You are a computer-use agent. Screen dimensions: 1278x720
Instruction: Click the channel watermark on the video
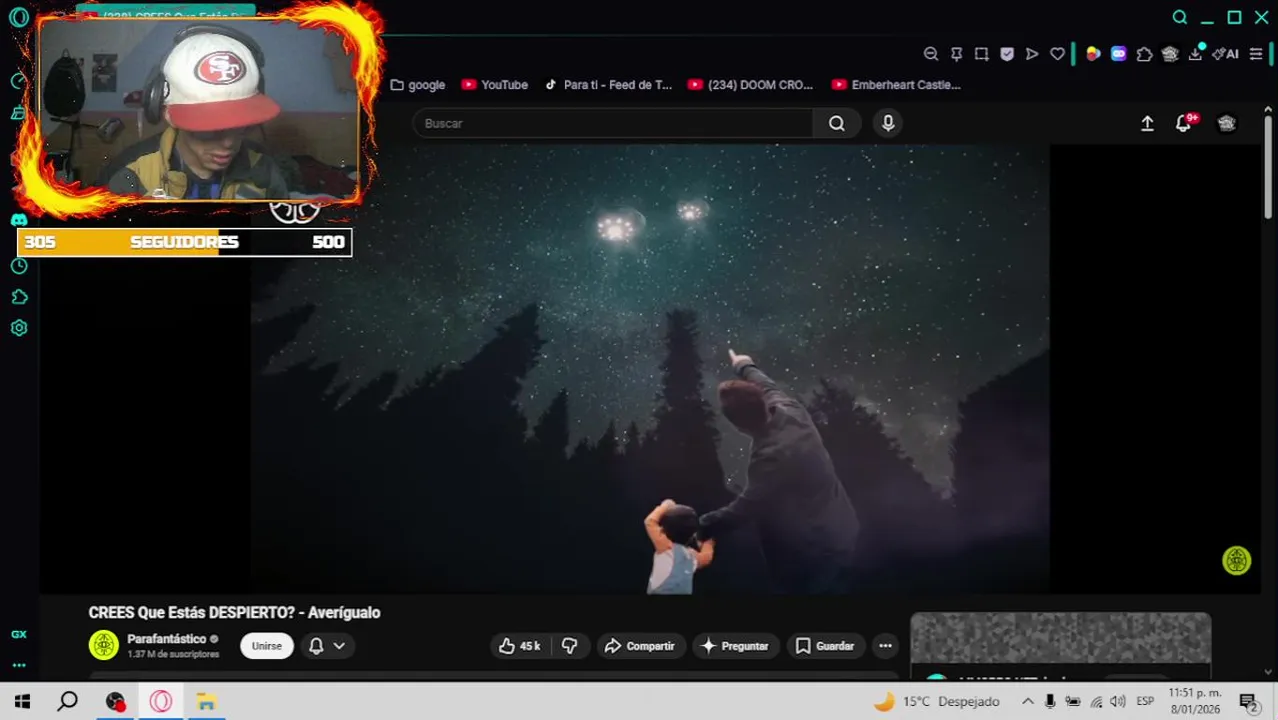(x=1237, y=560)
